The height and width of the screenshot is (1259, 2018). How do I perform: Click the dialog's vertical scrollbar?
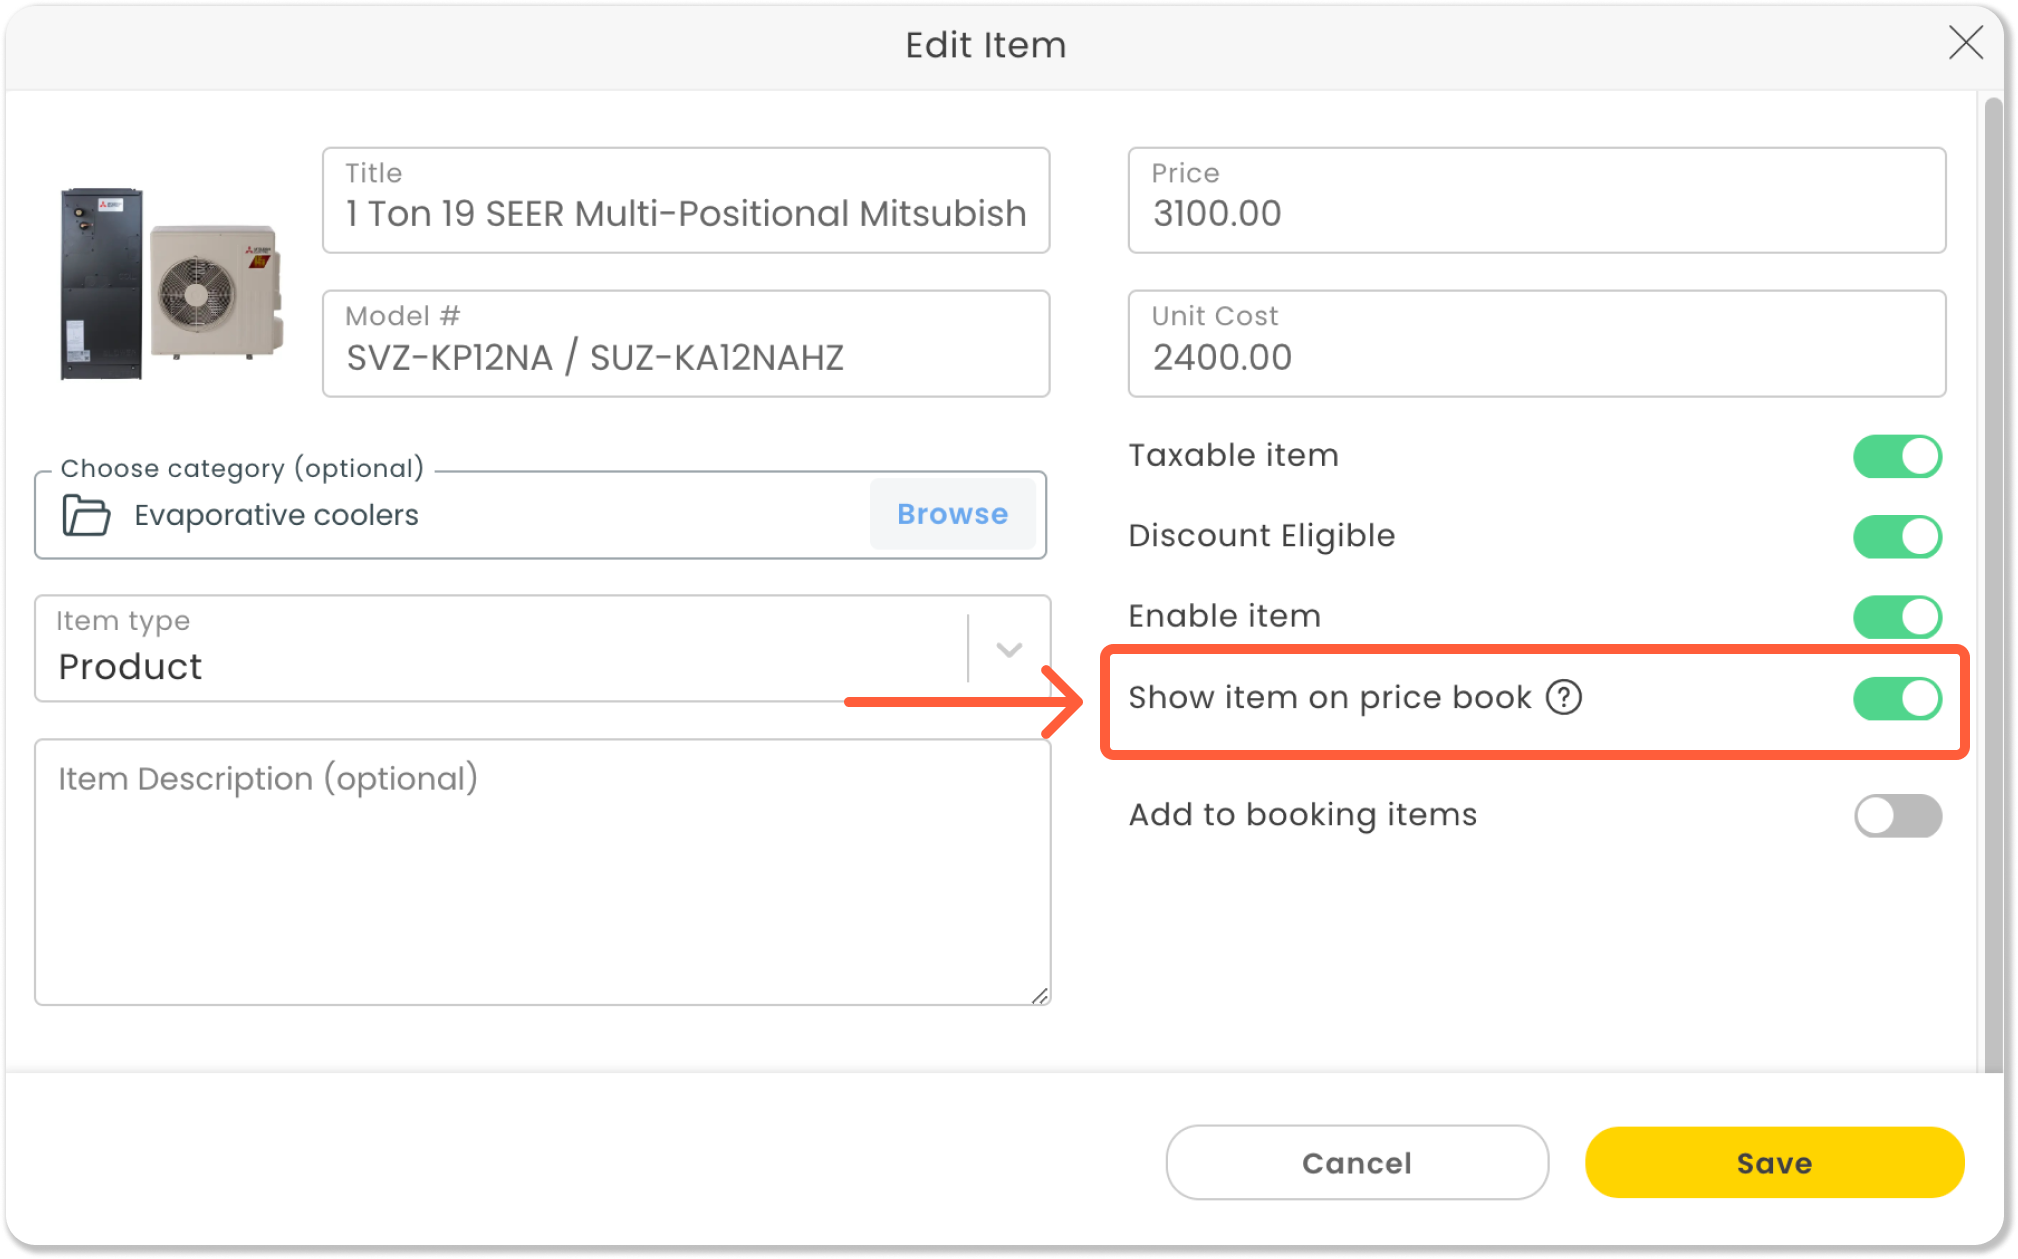1993,580
